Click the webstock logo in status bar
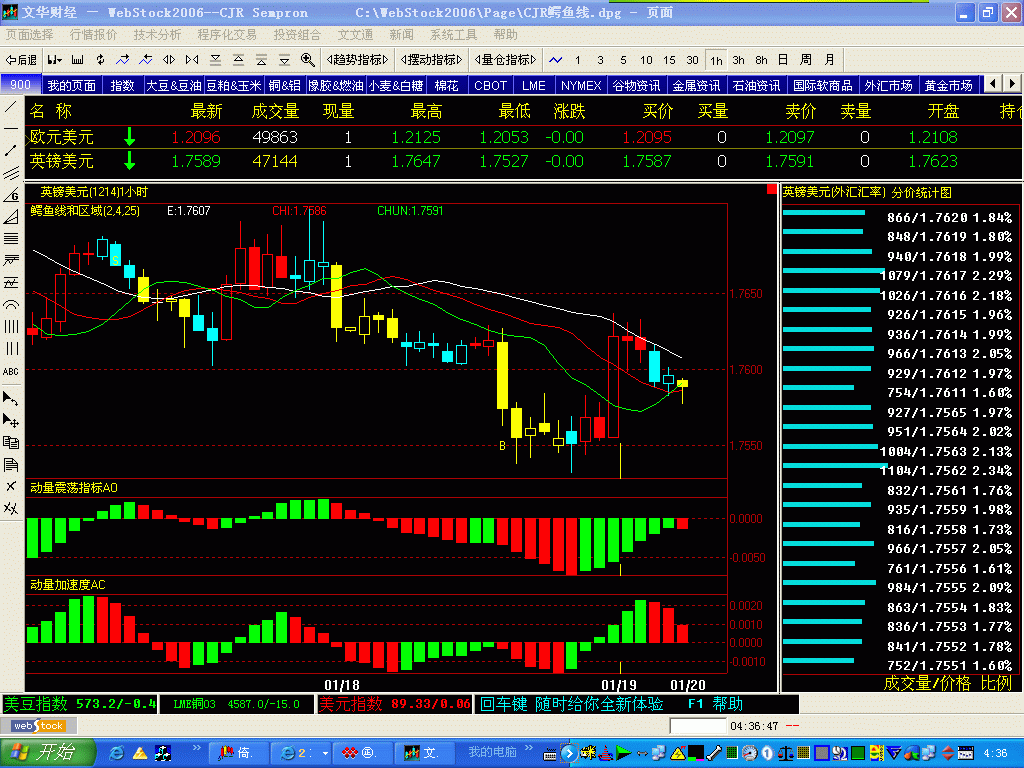 click(39, 726)
